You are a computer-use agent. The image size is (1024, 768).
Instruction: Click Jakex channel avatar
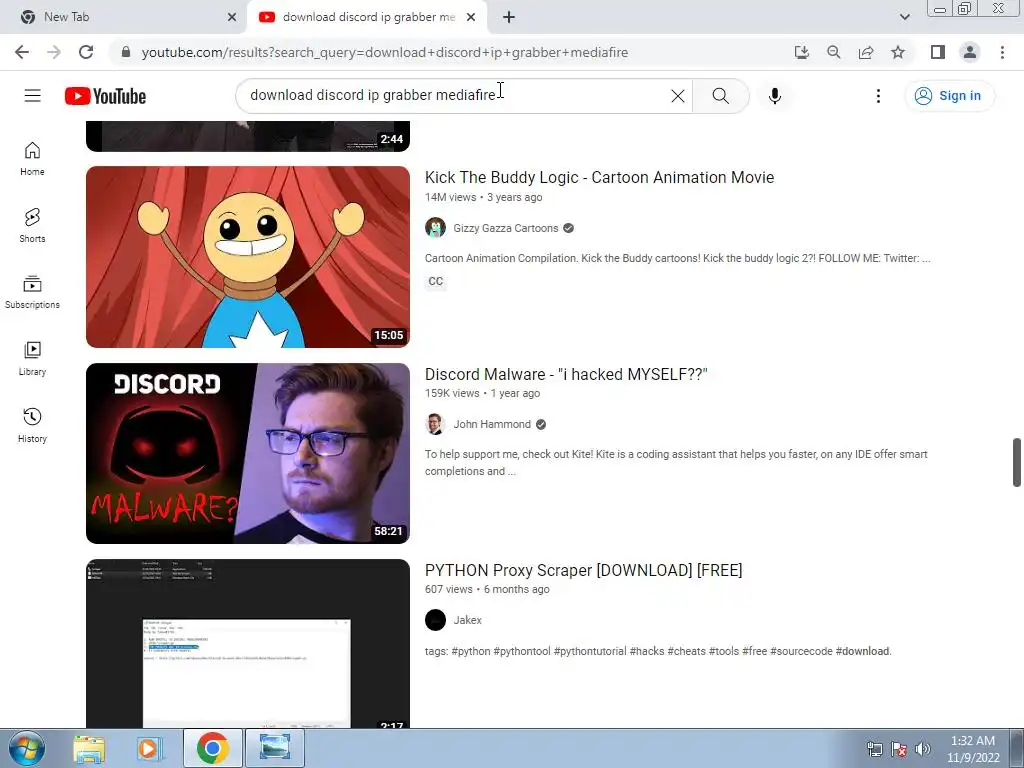click(436, 620)
